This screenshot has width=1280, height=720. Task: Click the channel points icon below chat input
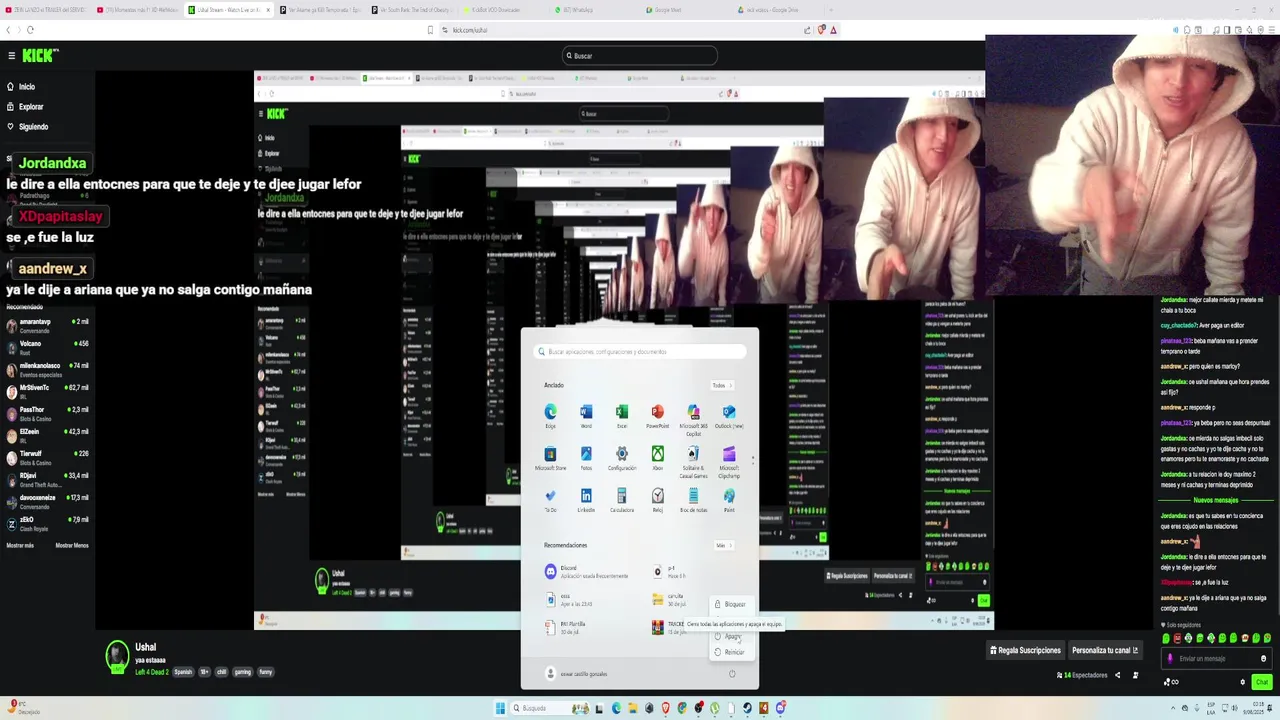1170,682
